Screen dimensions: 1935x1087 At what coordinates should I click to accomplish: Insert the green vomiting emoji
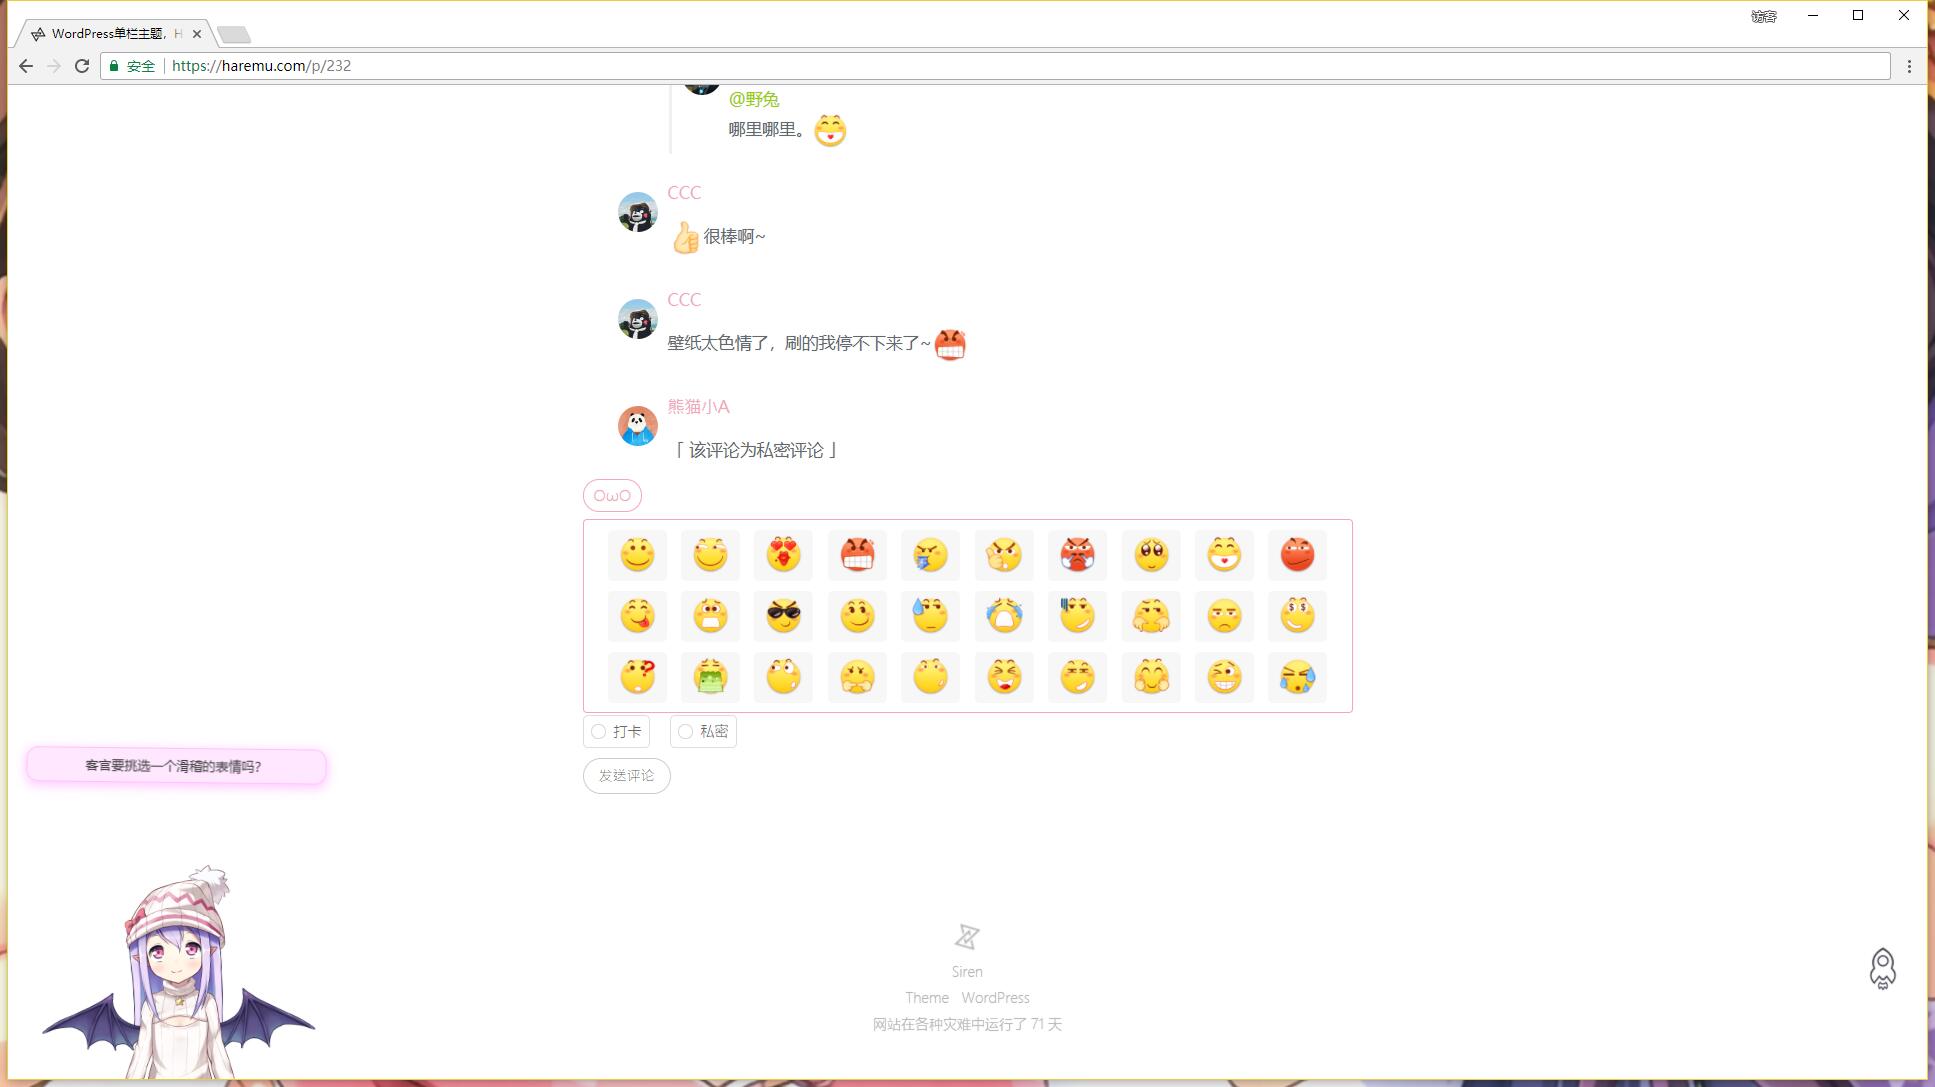(x=710, y=677)
